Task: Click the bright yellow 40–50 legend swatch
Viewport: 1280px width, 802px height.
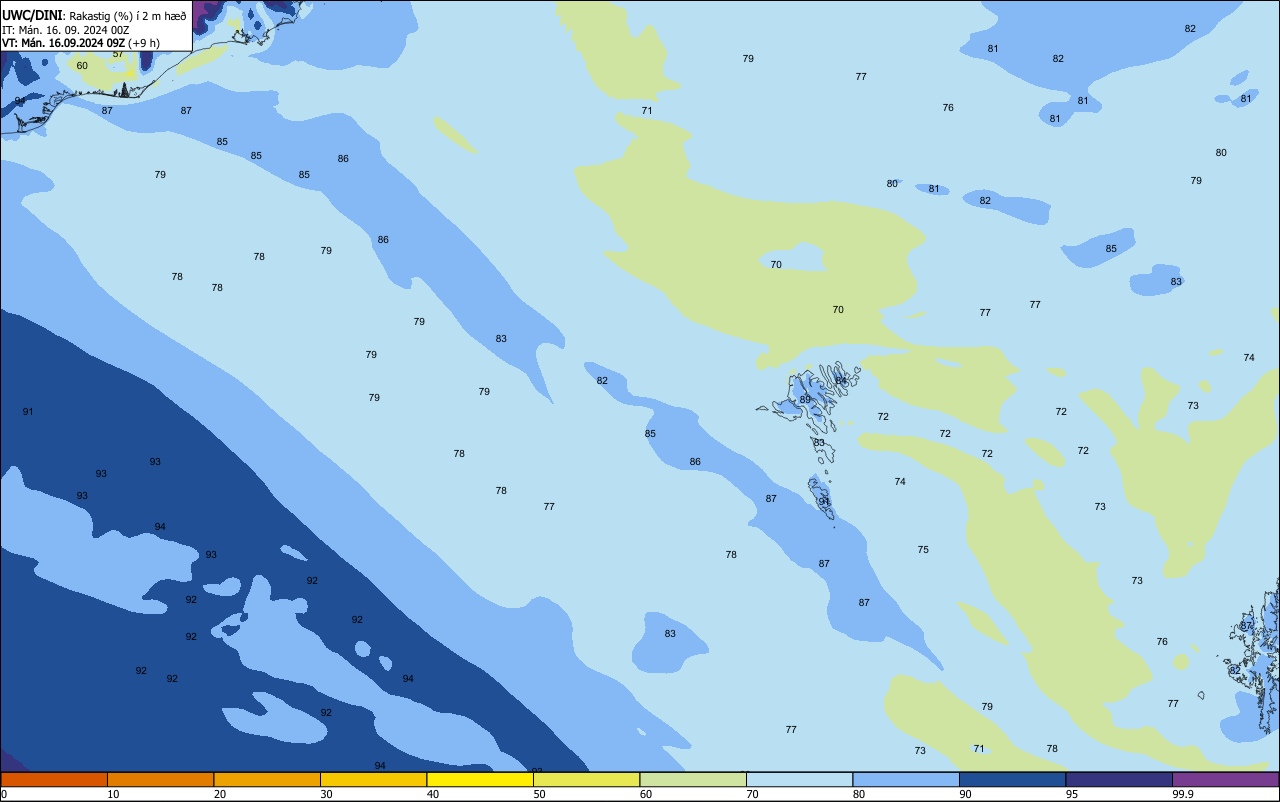Action: 480,779
